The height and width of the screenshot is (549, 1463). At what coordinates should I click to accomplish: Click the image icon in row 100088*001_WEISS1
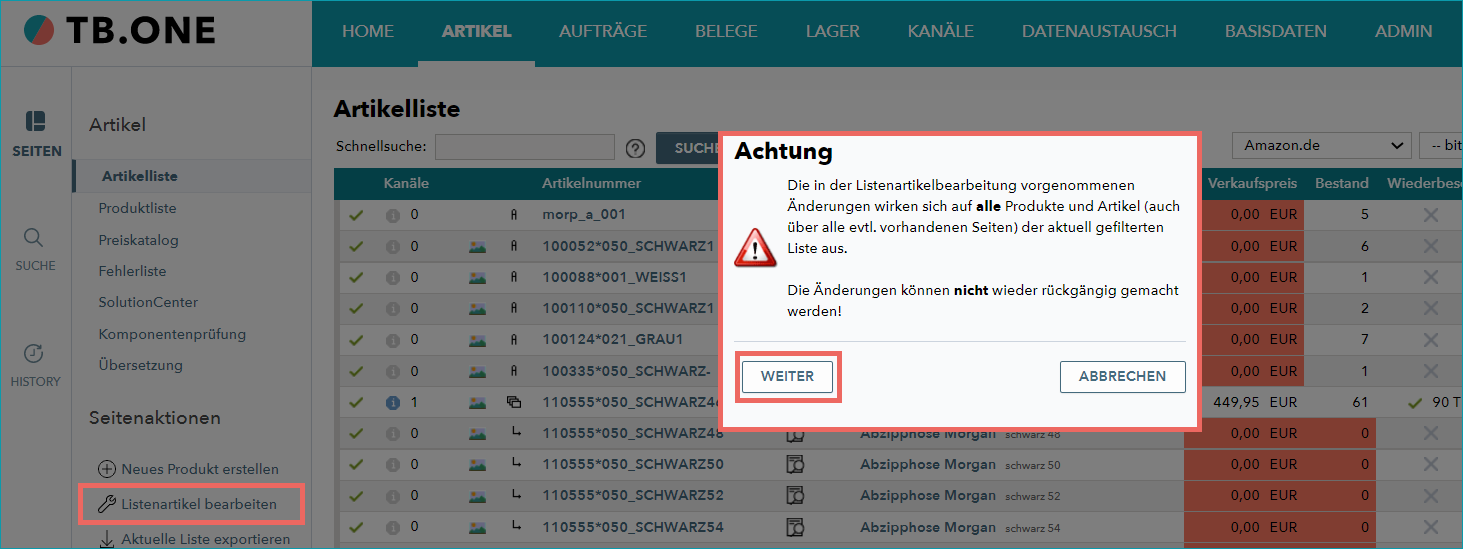tap(477, 277)
